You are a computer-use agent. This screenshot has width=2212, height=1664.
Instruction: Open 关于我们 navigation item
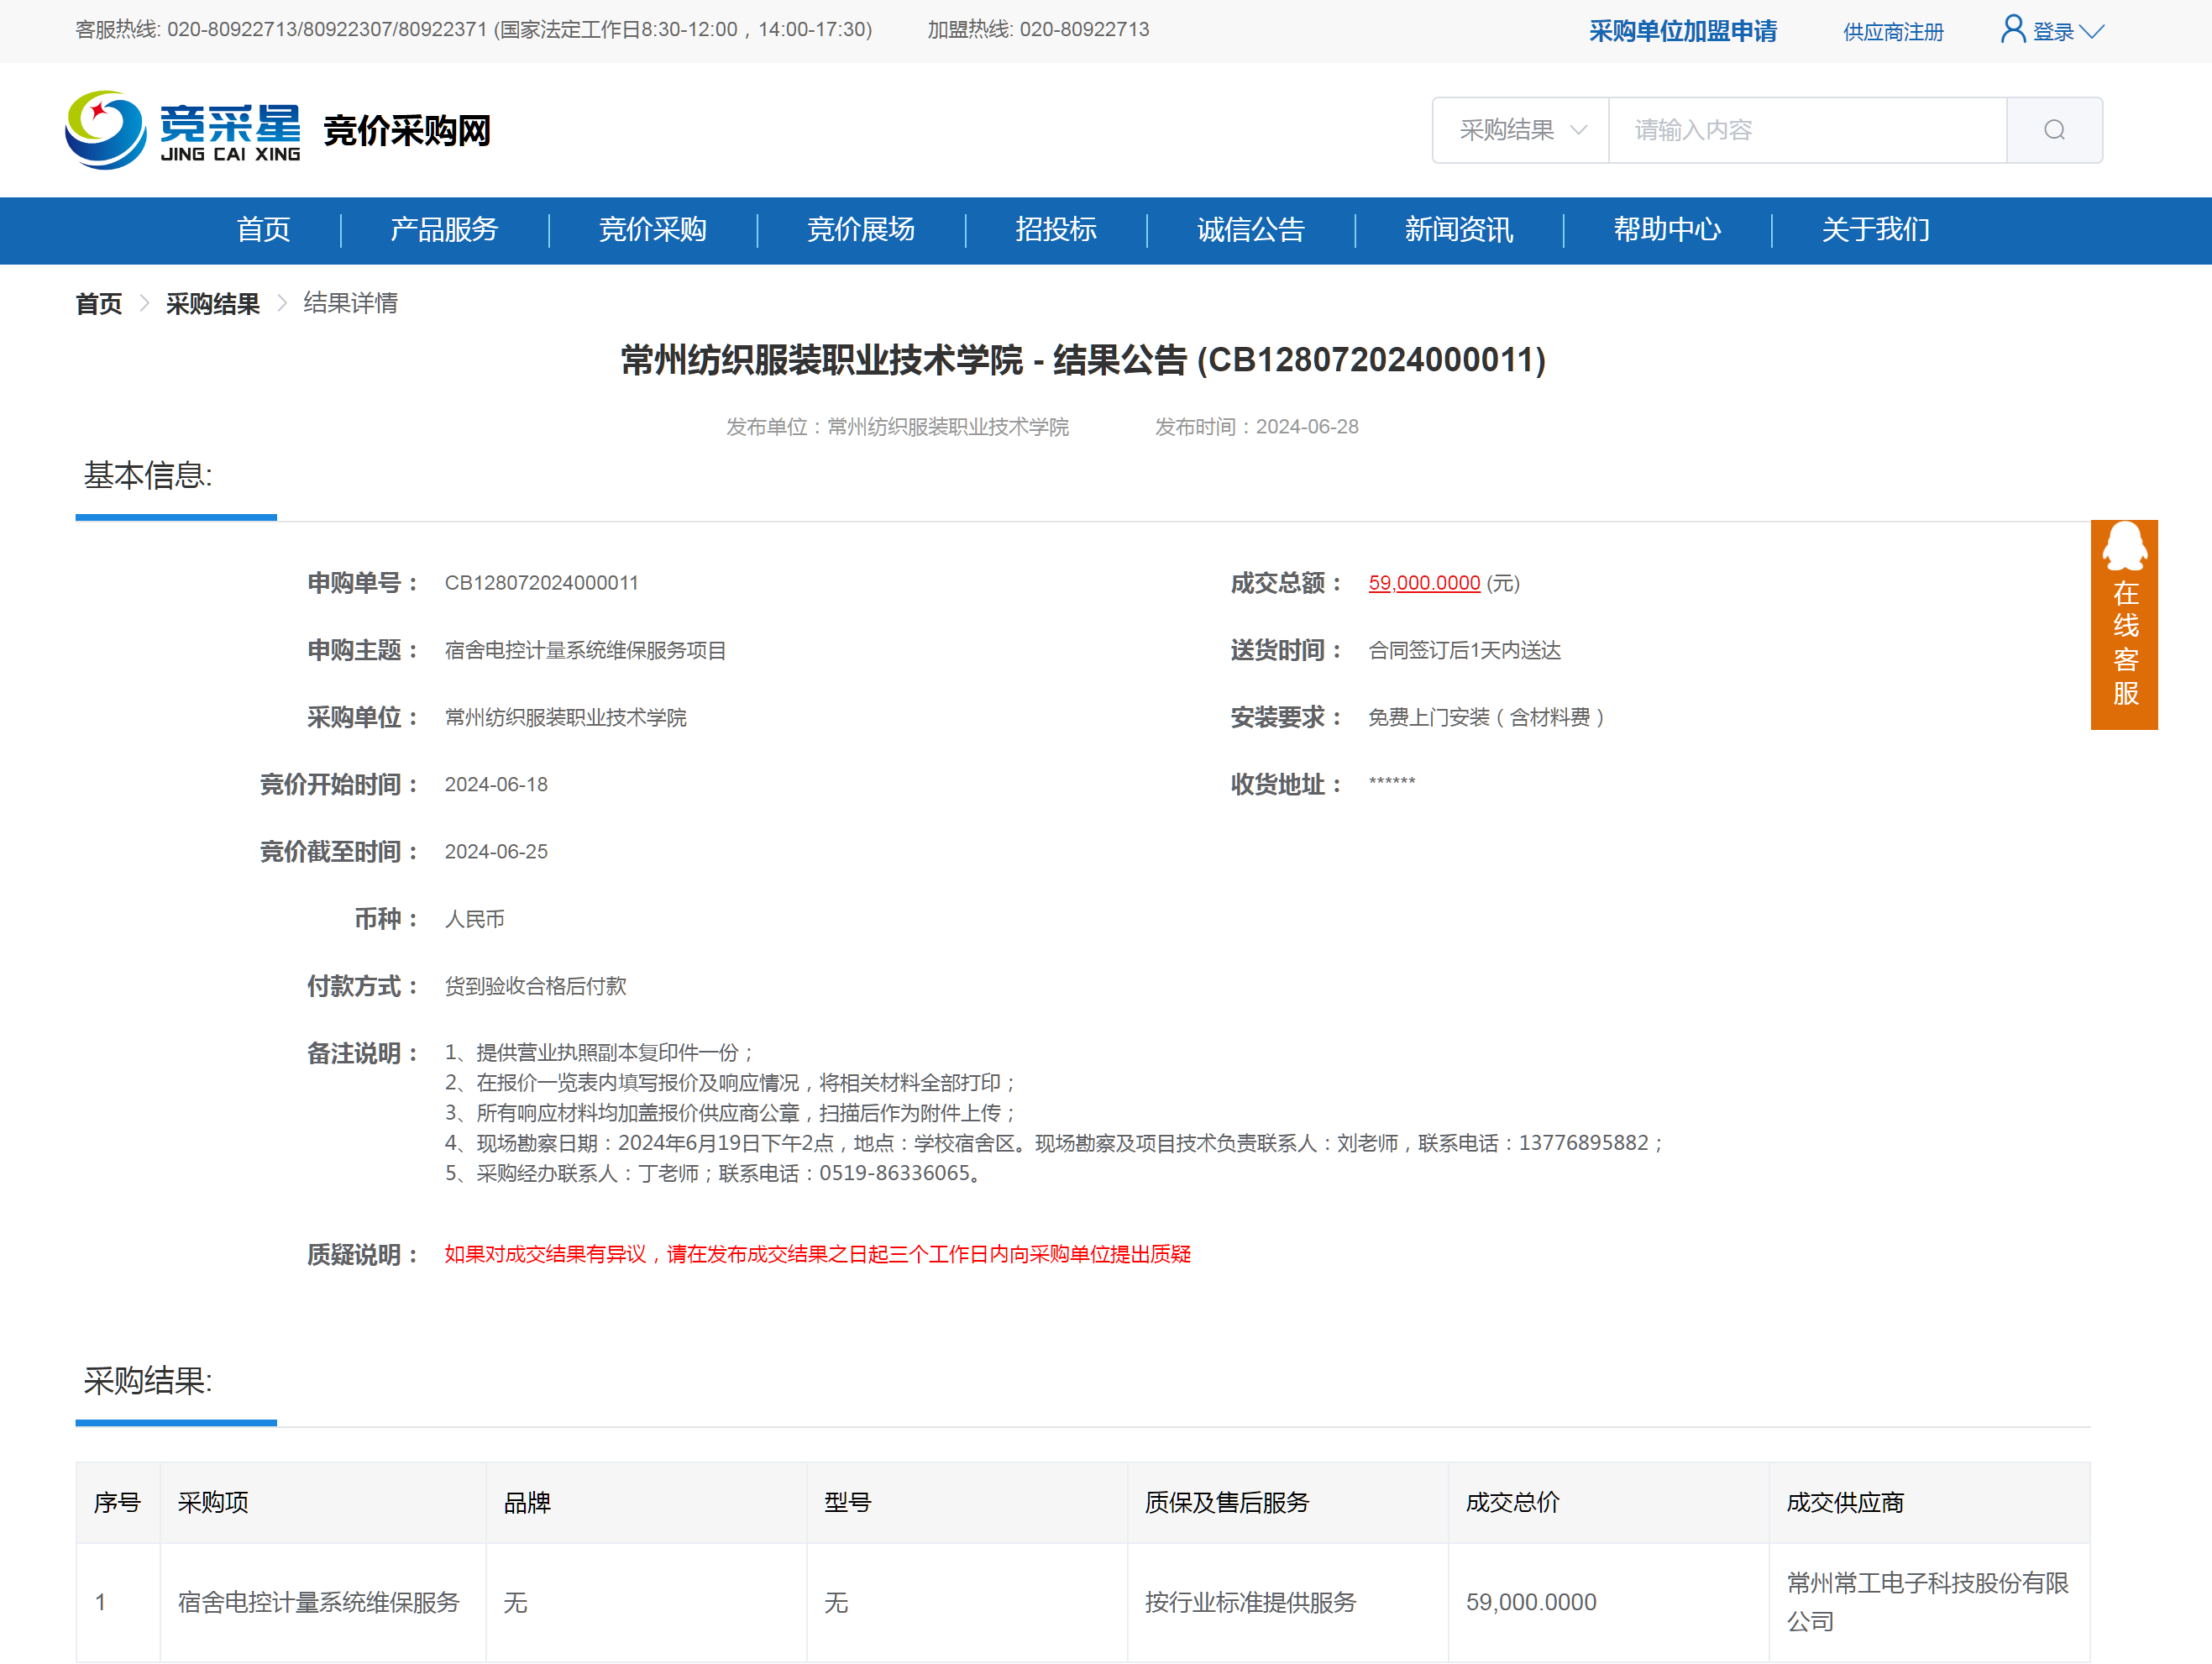1875,230
